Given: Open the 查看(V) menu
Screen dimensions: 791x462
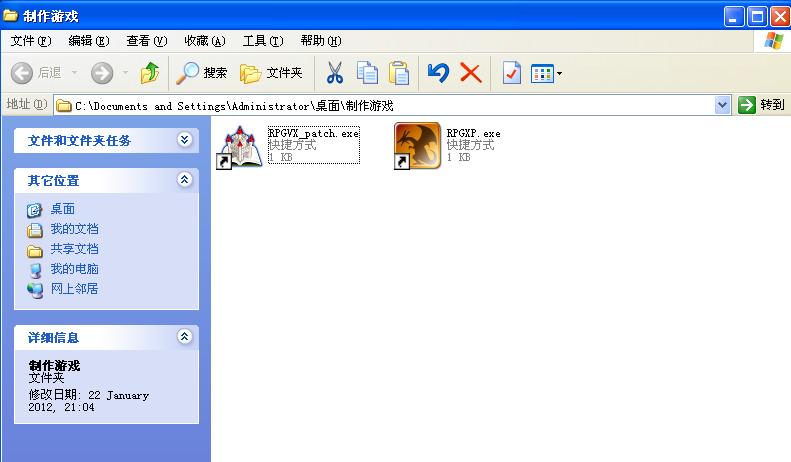Looking at the screenshot, I should [147, 41].
